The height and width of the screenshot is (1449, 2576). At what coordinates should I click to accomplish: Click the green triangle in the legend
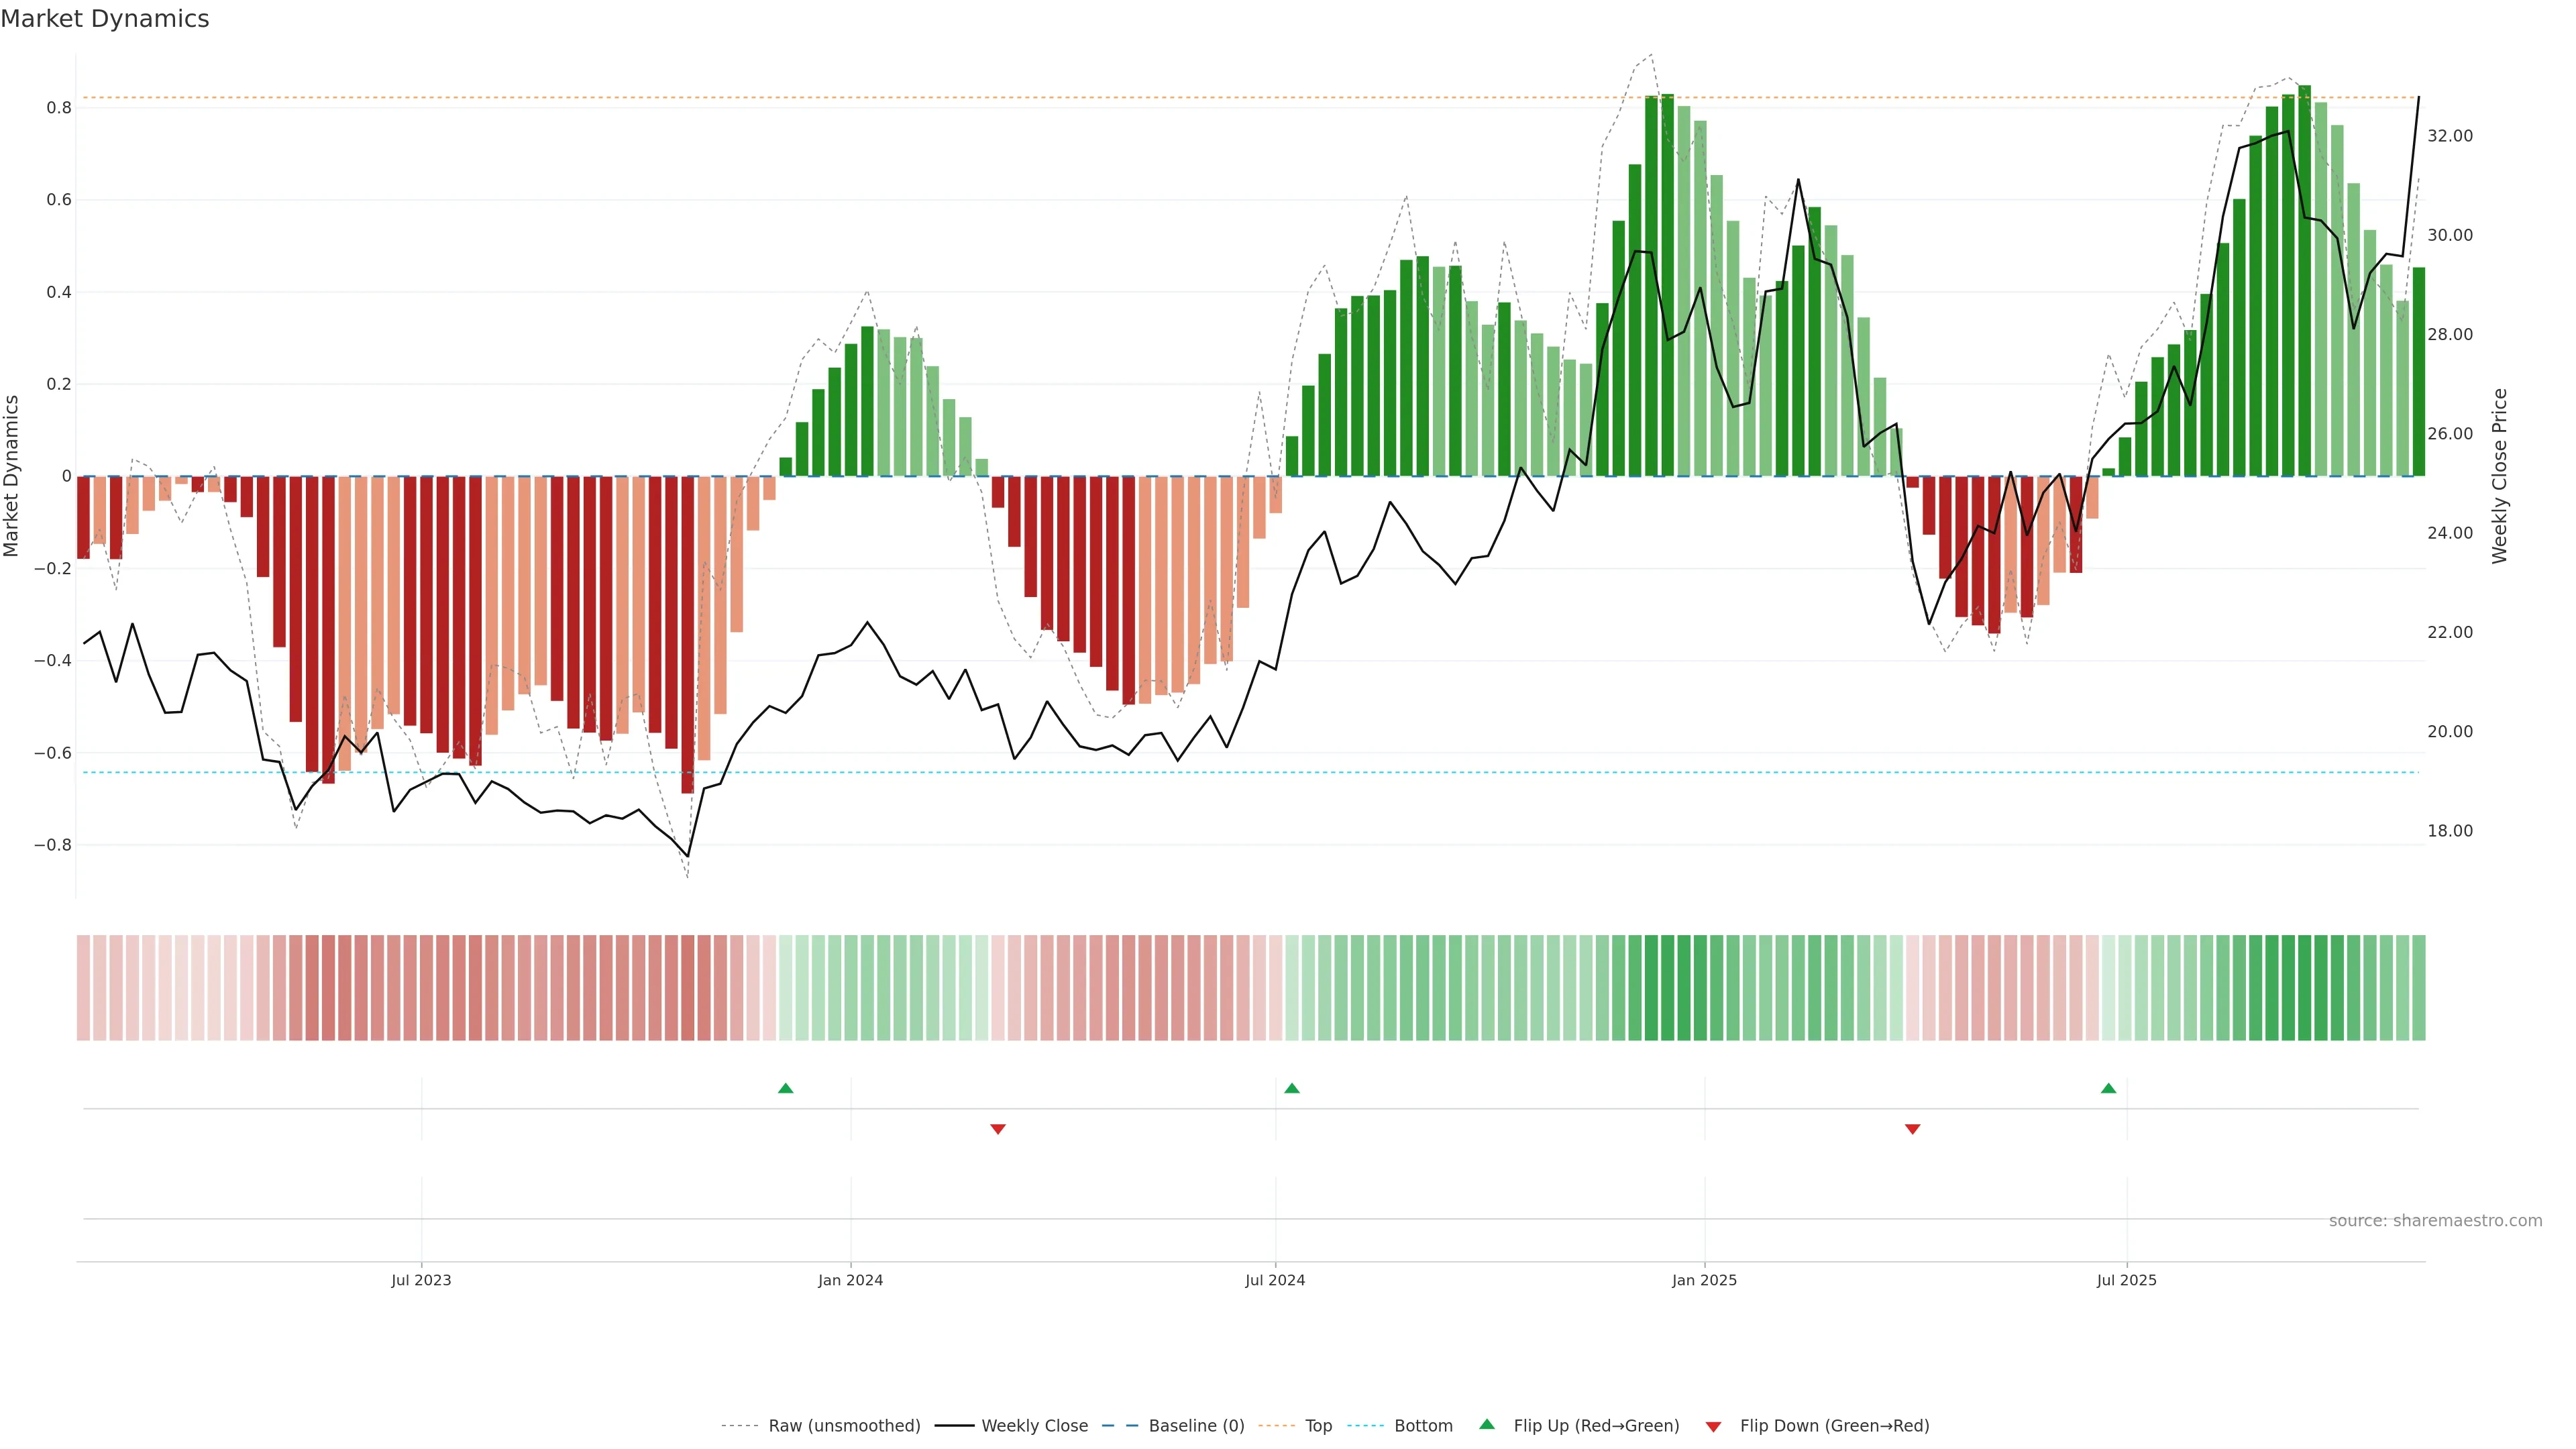[x=1487, y=1424]
